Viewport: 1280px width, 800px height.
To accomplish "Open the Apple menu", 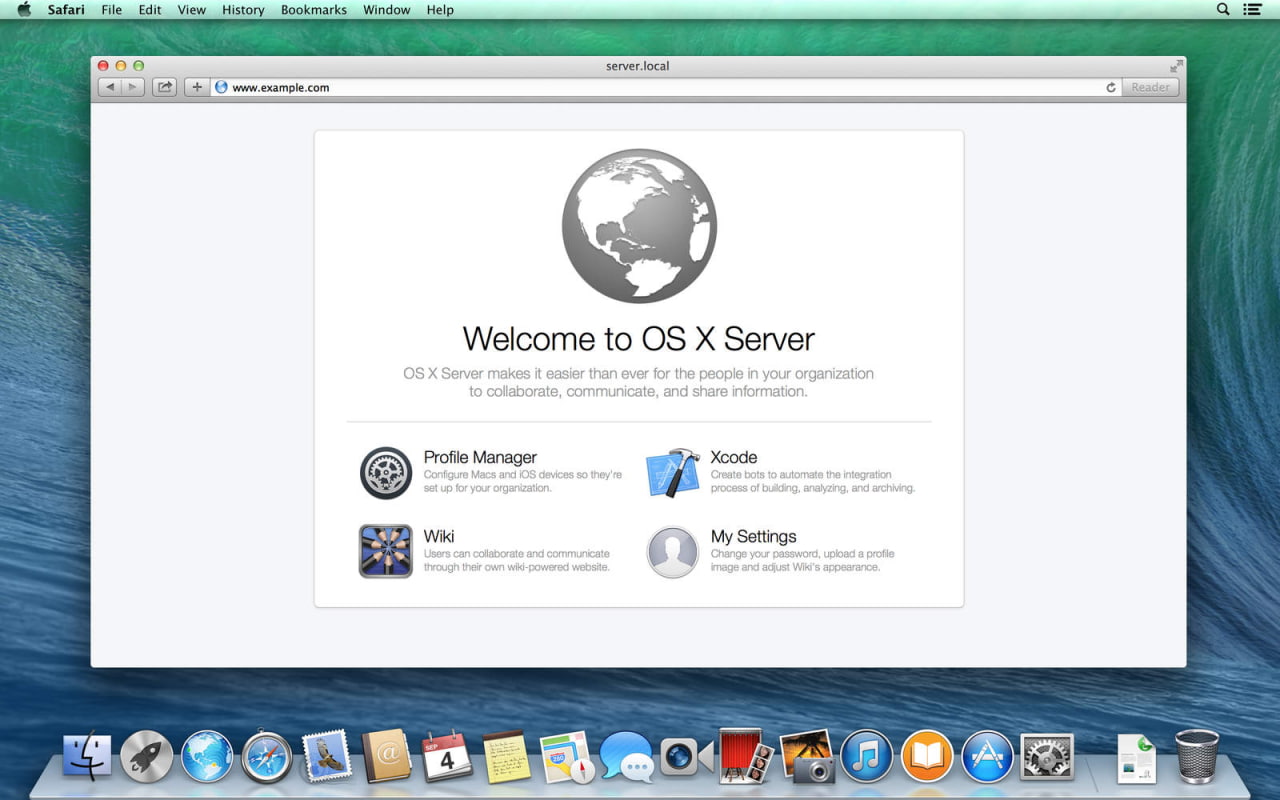I will point(24,10).
